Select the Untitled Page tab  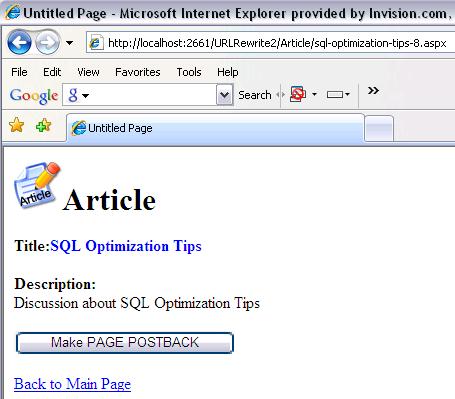click(215, 128)
